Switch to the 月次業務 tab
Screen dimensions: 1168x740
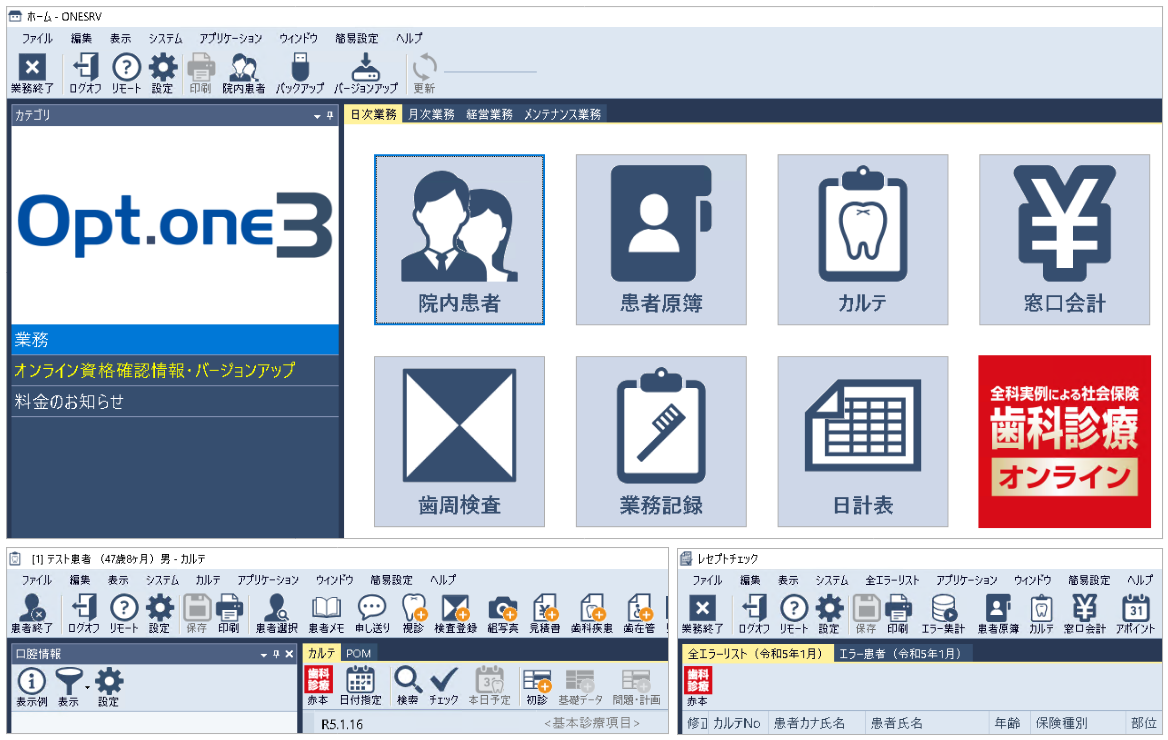point(431,115)
